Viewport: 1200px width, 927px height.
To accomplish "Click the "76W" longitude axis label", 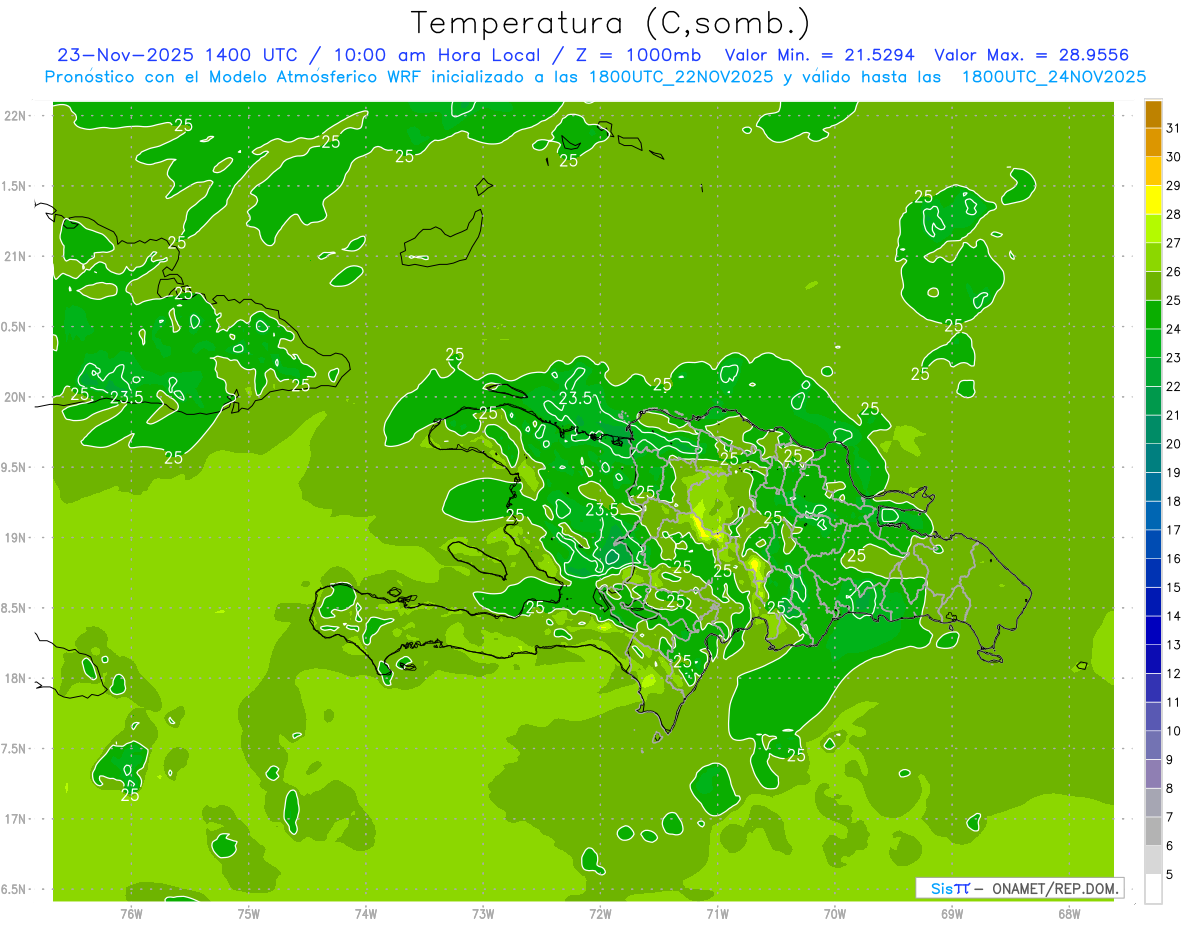I will click(x=131, y=914).
